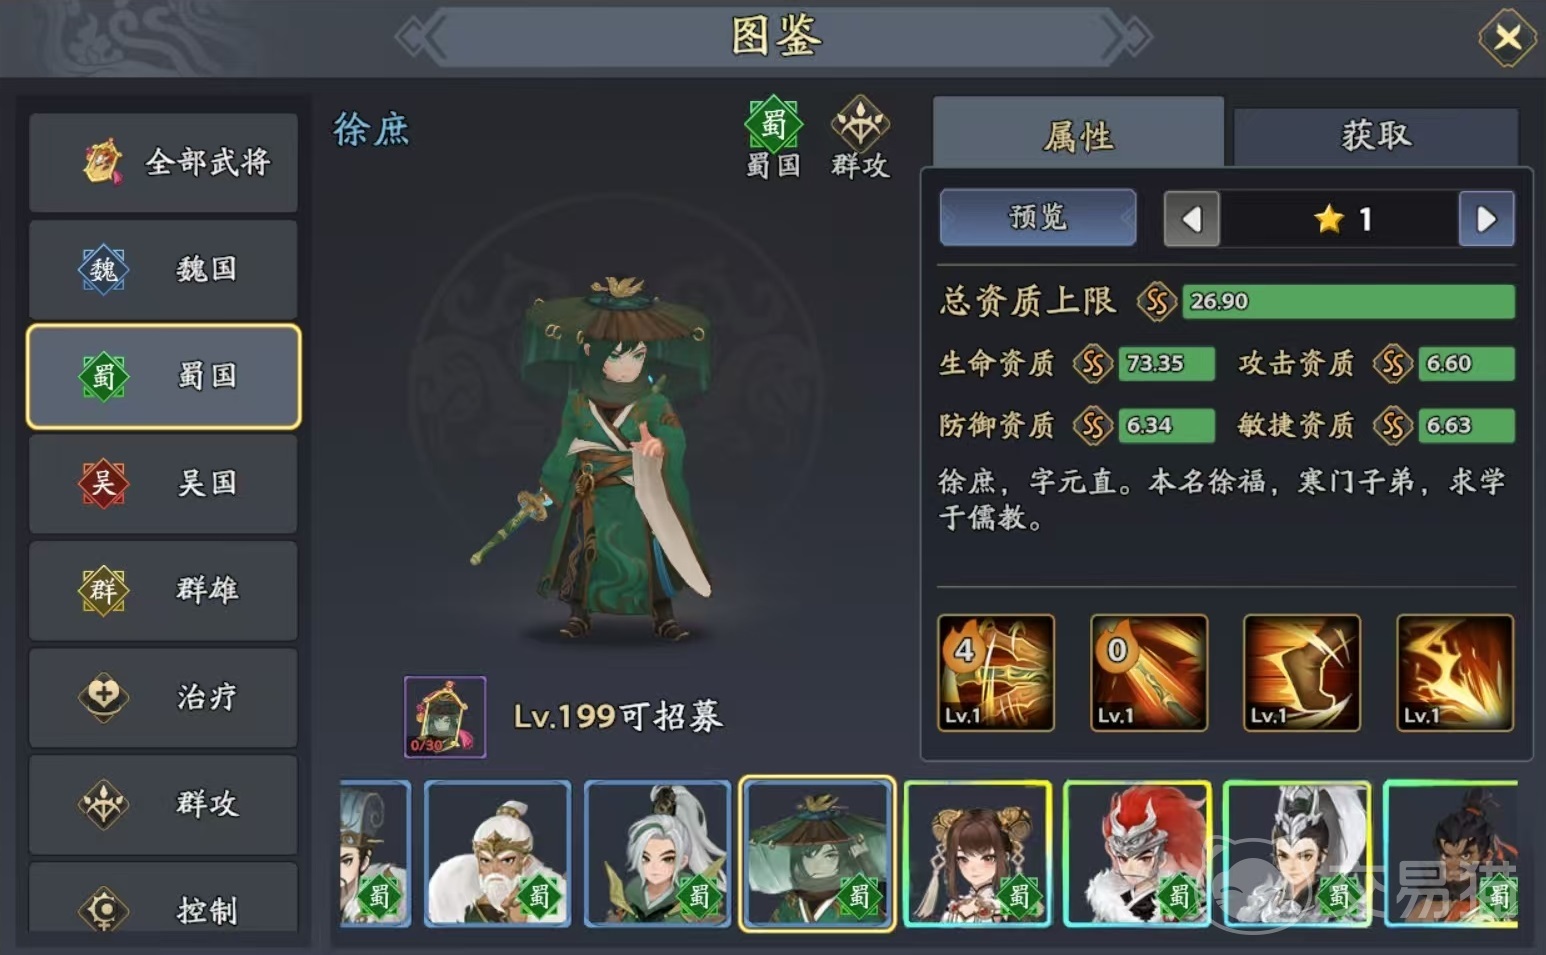
Task: Filter heroes by 群雄 faction
Action: tap(163, 590)
